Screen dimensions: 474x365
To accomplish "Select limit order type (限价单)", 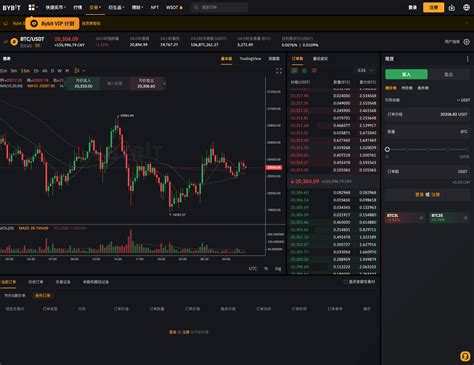I will click(391, 88).
